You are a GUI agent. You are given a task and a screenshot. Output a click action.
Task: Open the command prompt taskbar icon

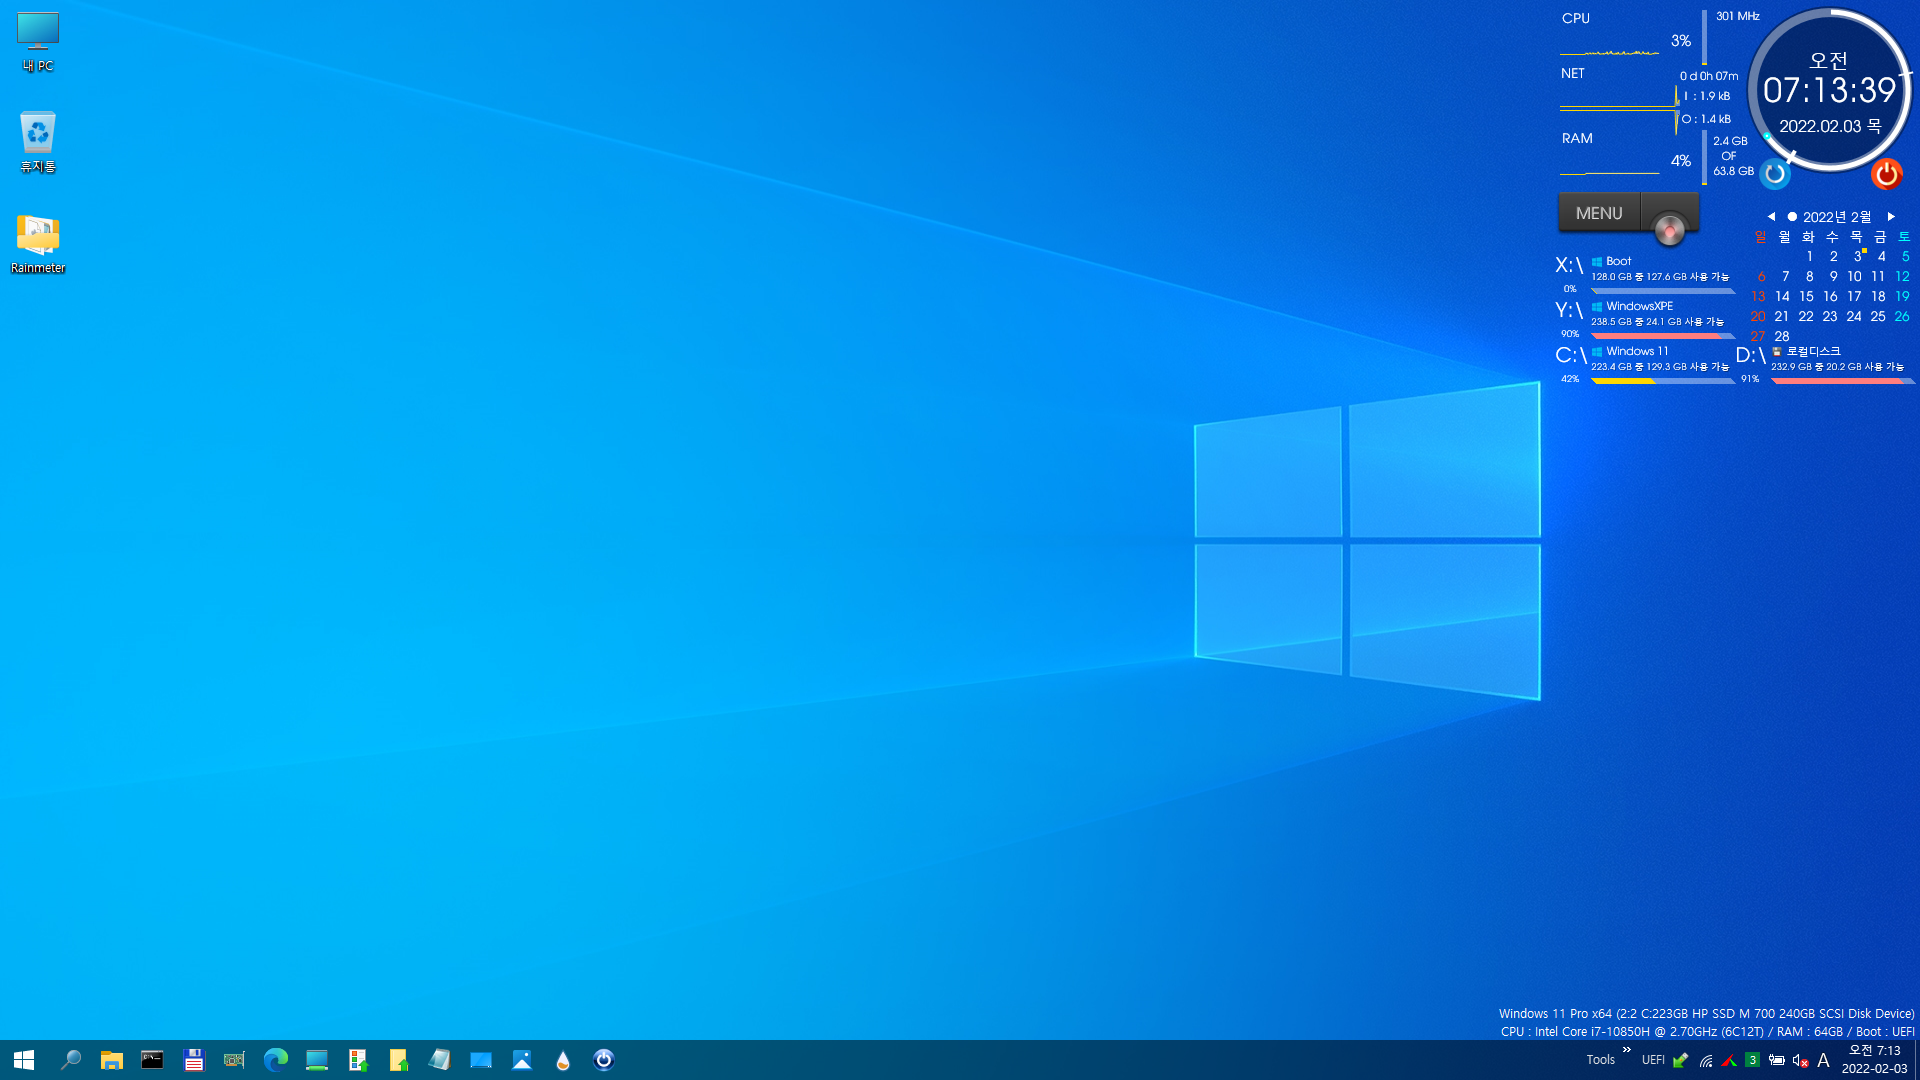tap(152, 1060)
